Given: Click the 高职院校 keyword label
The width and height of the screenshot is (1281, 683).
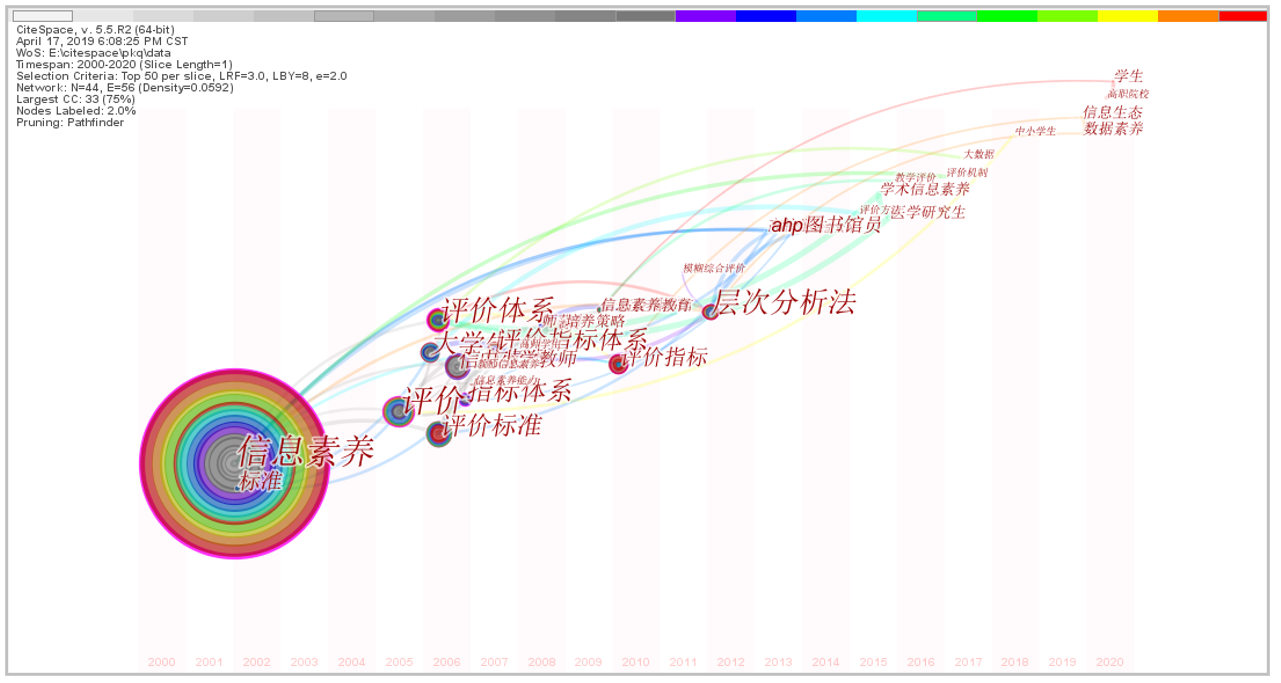Looking at the screenshot, I should [1128, 94].
